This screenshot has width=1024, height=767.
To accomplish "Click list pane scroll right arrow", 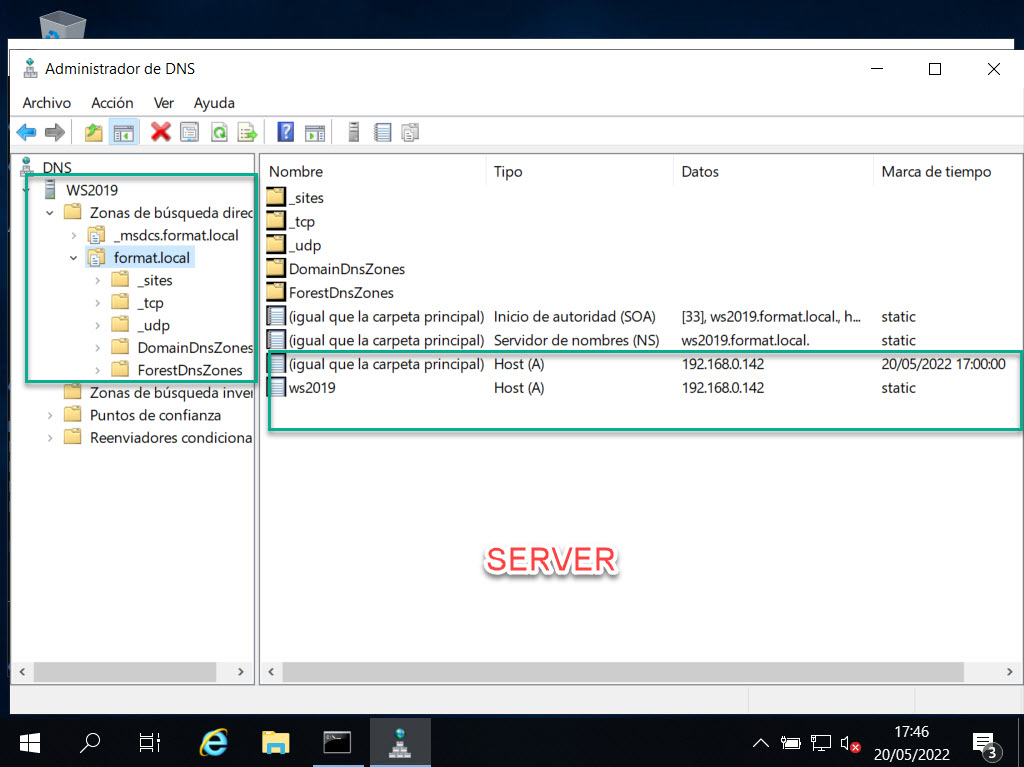I will coord(1010,672).
